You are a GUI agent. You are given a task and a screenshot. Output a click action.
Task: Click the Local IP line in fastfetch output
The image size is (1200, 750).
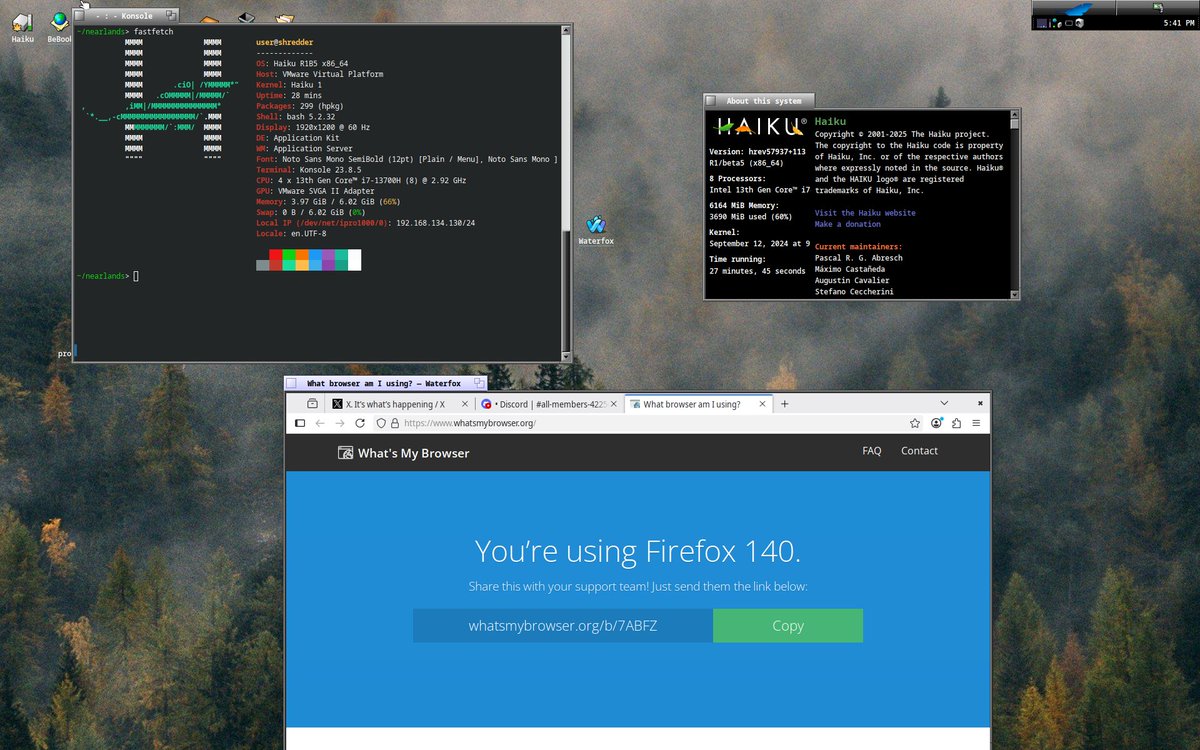point(365,223)
